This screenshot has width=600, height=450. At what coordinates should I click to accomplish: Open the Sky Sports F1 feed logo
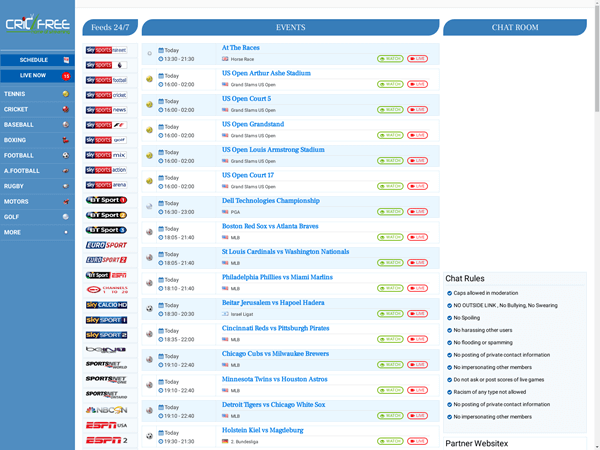point(106,125)
